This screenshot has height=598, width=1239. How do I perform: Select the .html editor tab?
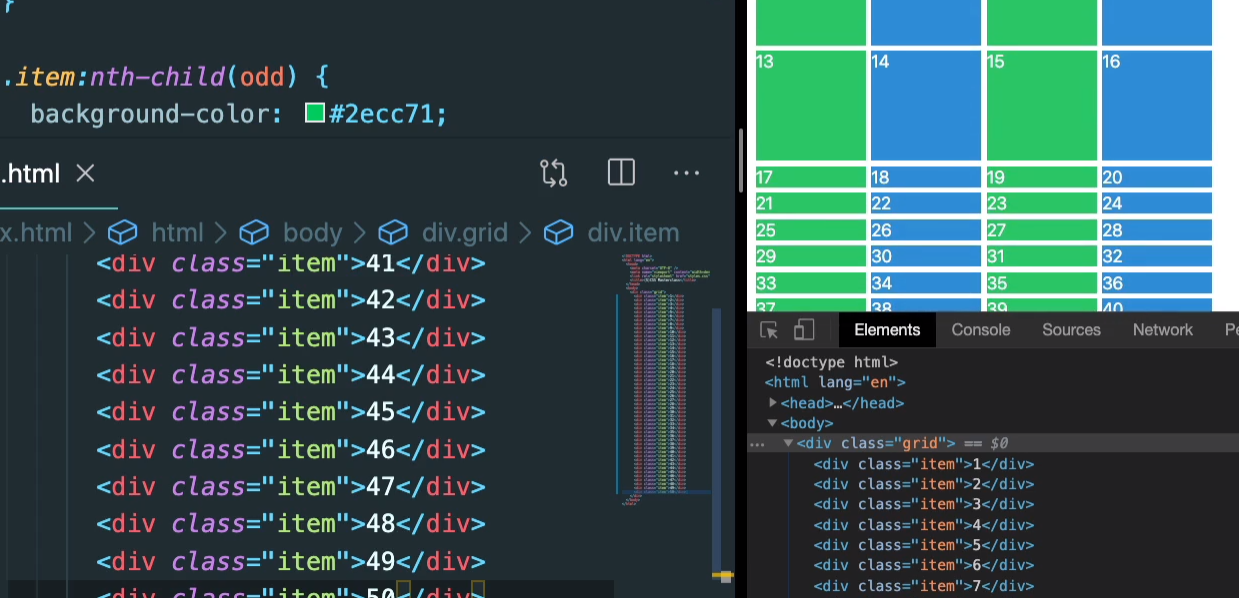pos(30,174)
